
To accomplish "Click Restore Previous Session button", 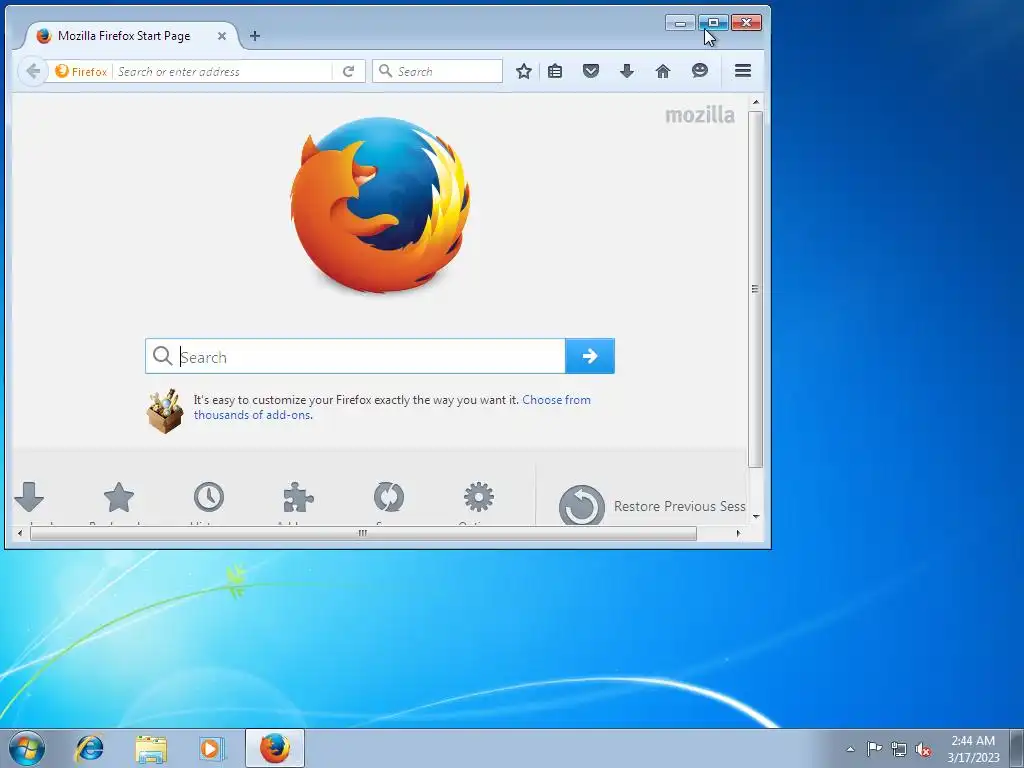I will pos(652,506).
